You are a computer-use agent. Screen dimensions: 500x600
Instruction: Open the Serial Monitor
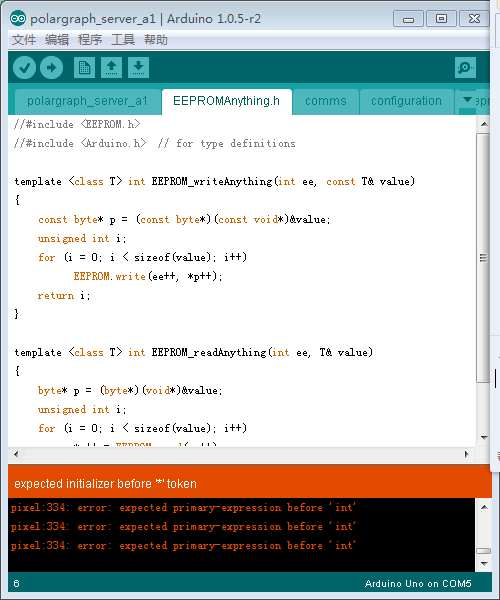click(x=465, y=68)
